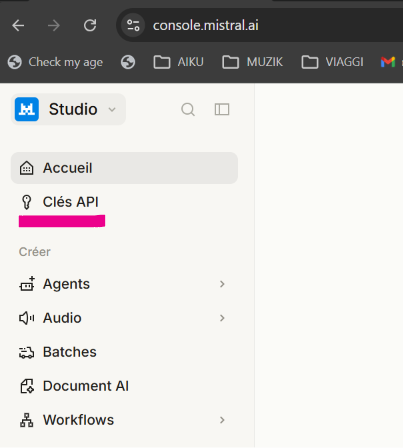The height and width of the screenshot is (448, 403).
Task: Open the MUZIK bookmarks folder
Action: point(253,62)
